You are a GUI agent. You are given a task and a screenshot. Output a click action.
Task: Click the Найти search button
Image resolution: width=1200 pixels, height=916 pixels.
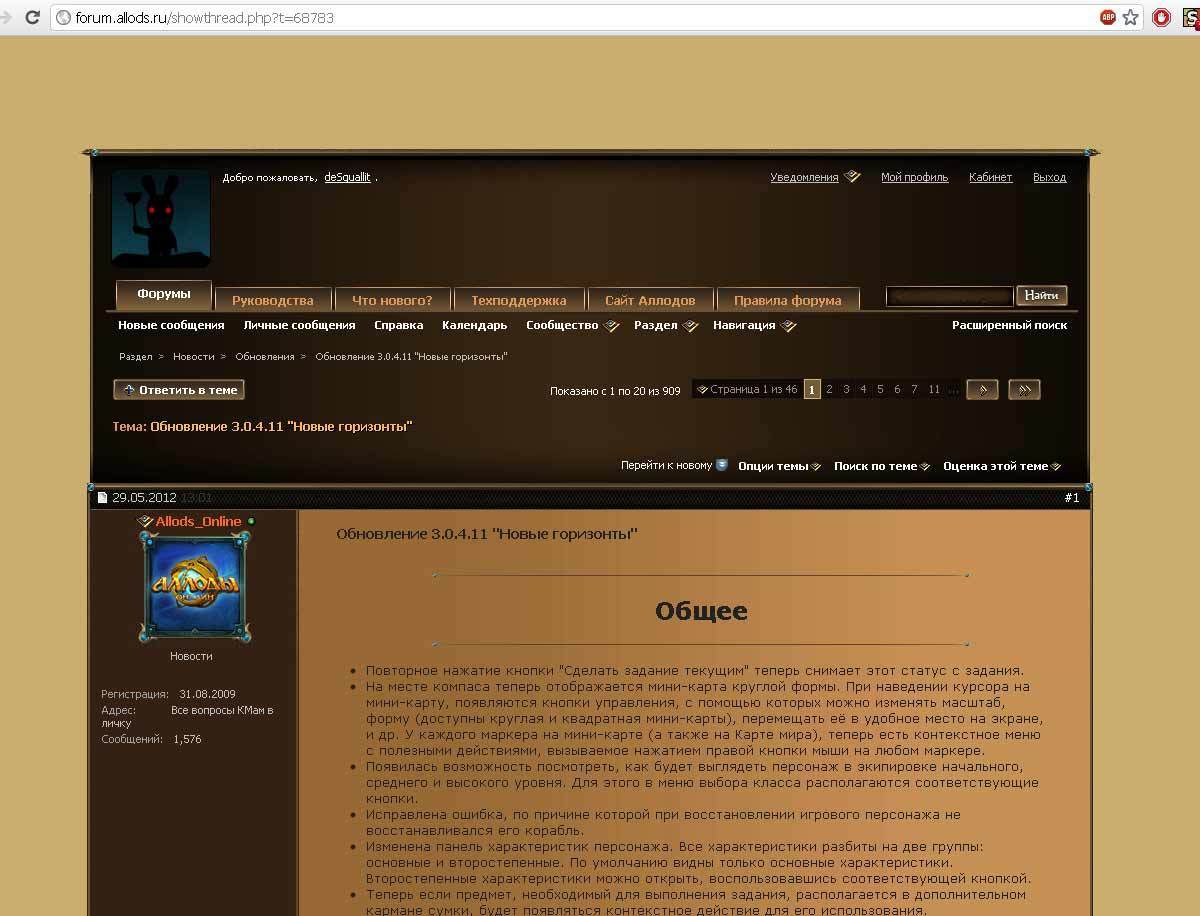[x=1042, y=295]
